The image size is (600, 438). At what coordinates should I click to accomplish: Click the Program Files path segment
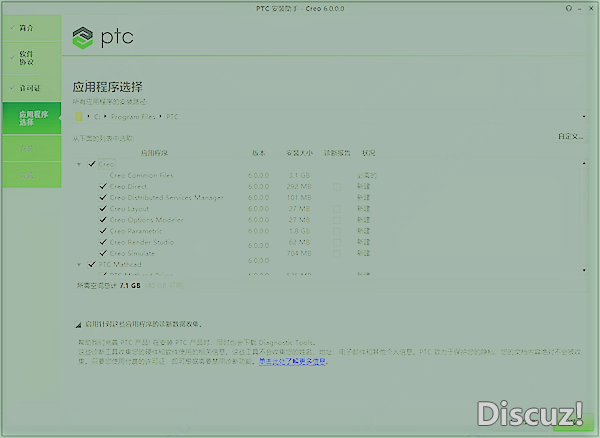click(133, 117)
